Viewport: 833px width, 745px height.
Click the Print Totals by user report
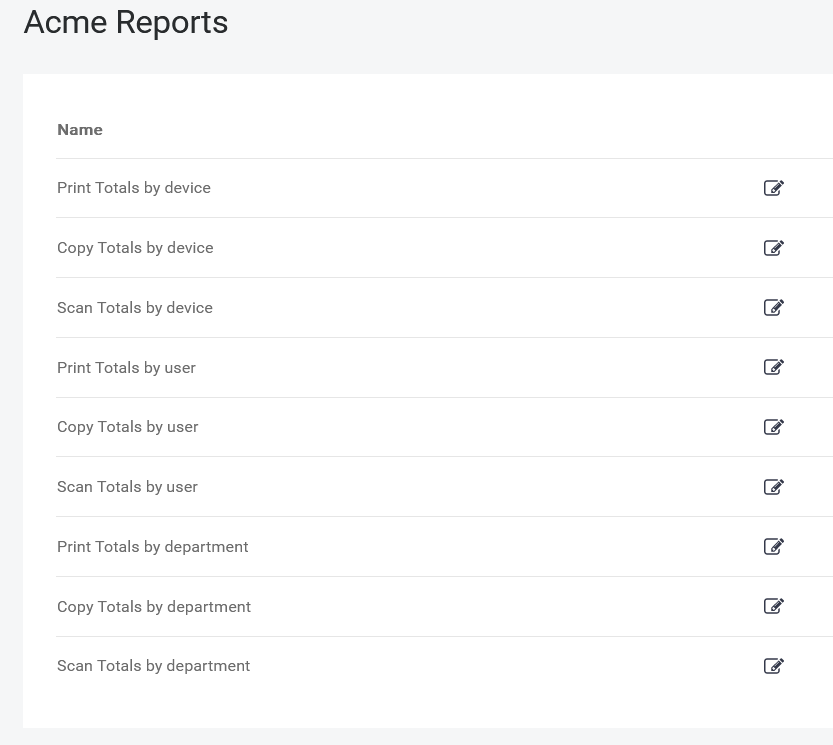[x=126, y=367]
